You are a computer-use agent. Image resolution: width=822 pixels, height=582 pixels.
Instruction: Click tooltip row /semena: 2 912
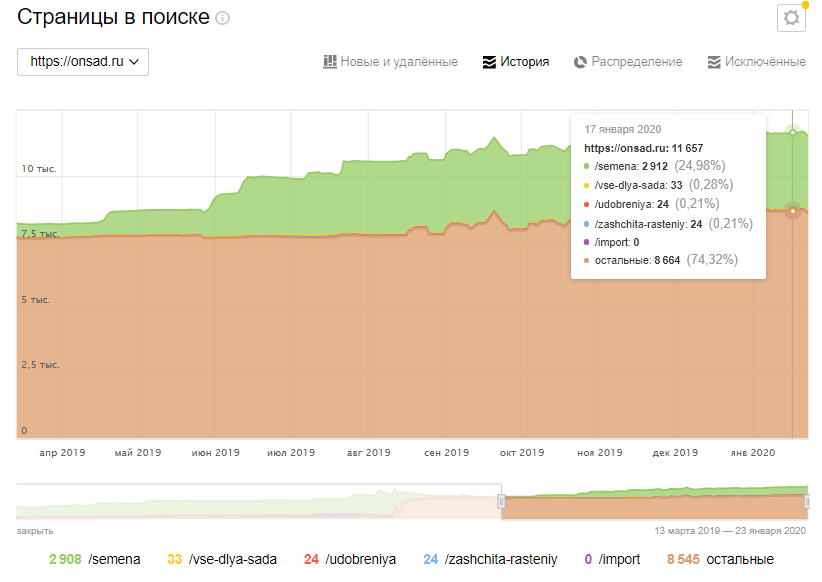655,166
